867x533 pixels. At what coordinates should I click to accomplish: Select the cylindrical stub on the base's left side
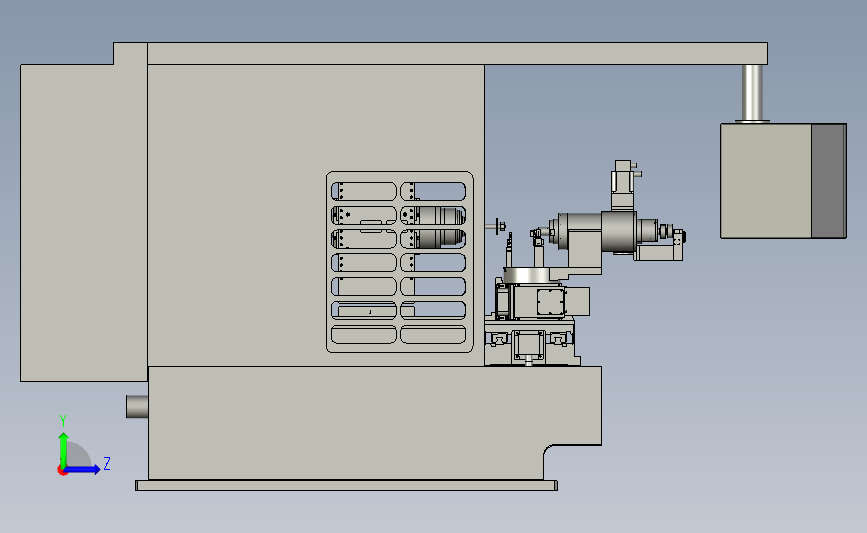tap(137, 406)
